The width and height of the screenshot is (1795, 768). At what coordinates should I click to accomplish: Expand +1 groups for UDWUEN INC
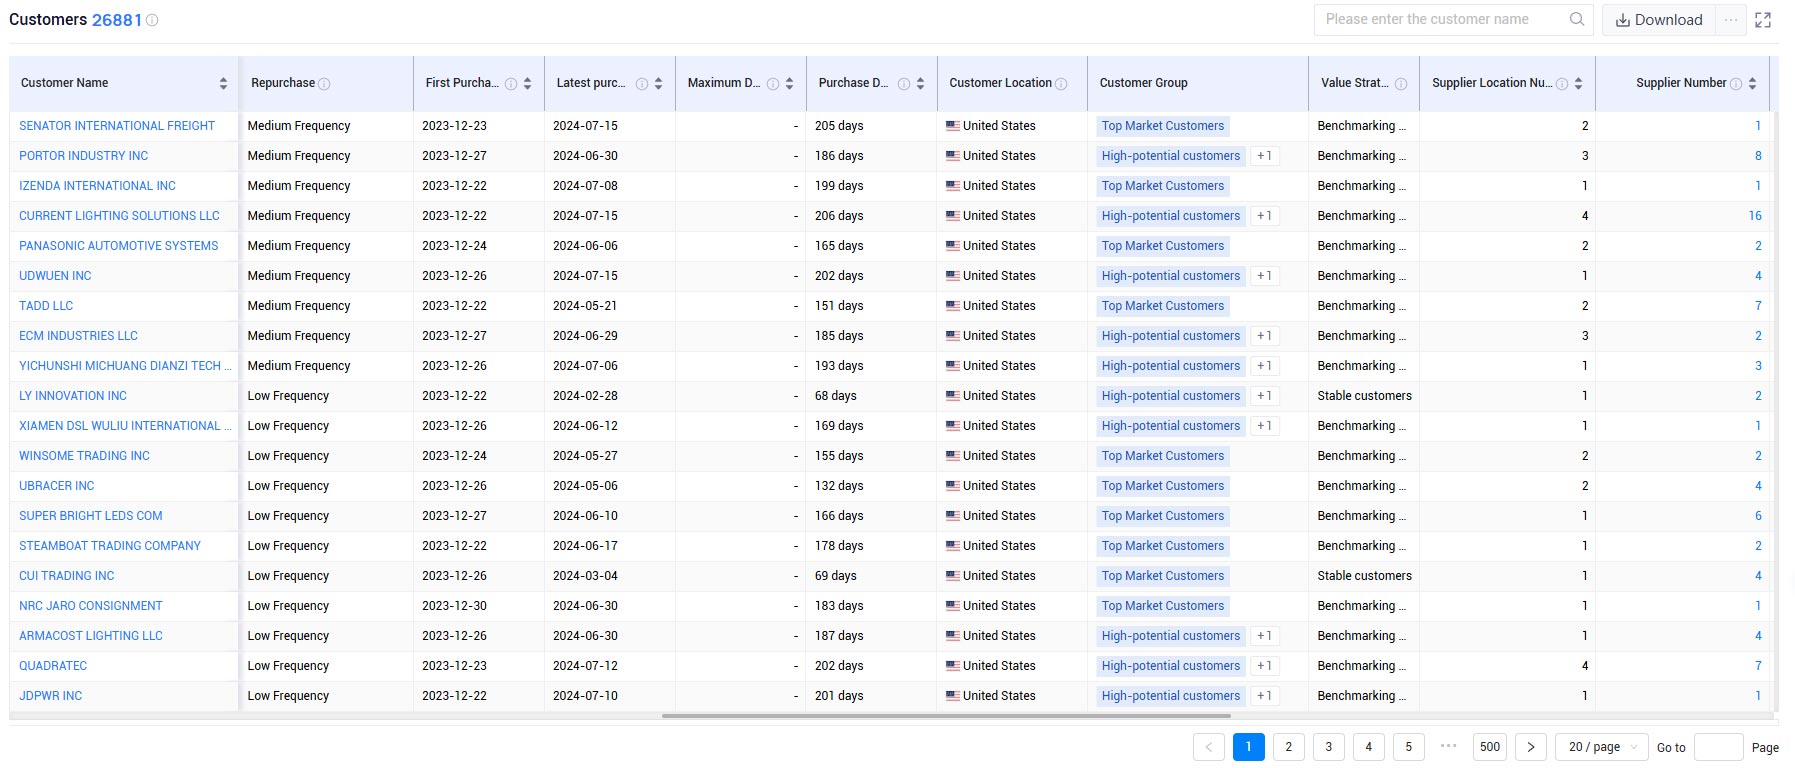(x=1265, y=276)
